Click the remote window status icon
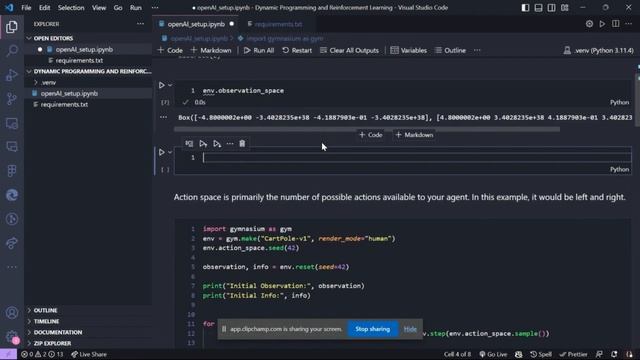 point(8,354)
